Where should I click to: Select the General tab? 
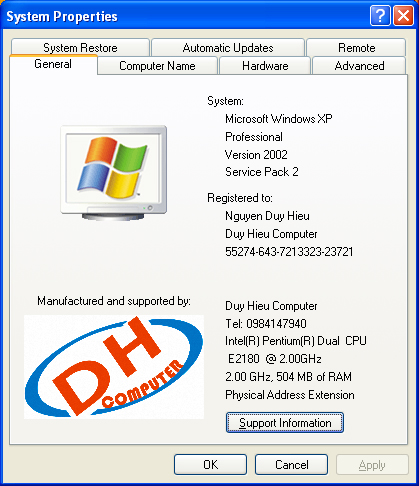pyautogui.click(x=53, y=64)
